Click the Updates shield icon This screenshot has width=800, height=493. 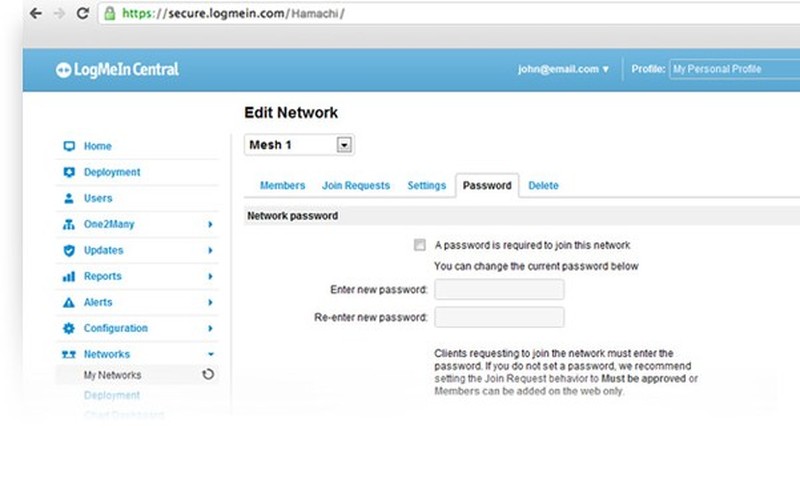(x=69, y=250)
